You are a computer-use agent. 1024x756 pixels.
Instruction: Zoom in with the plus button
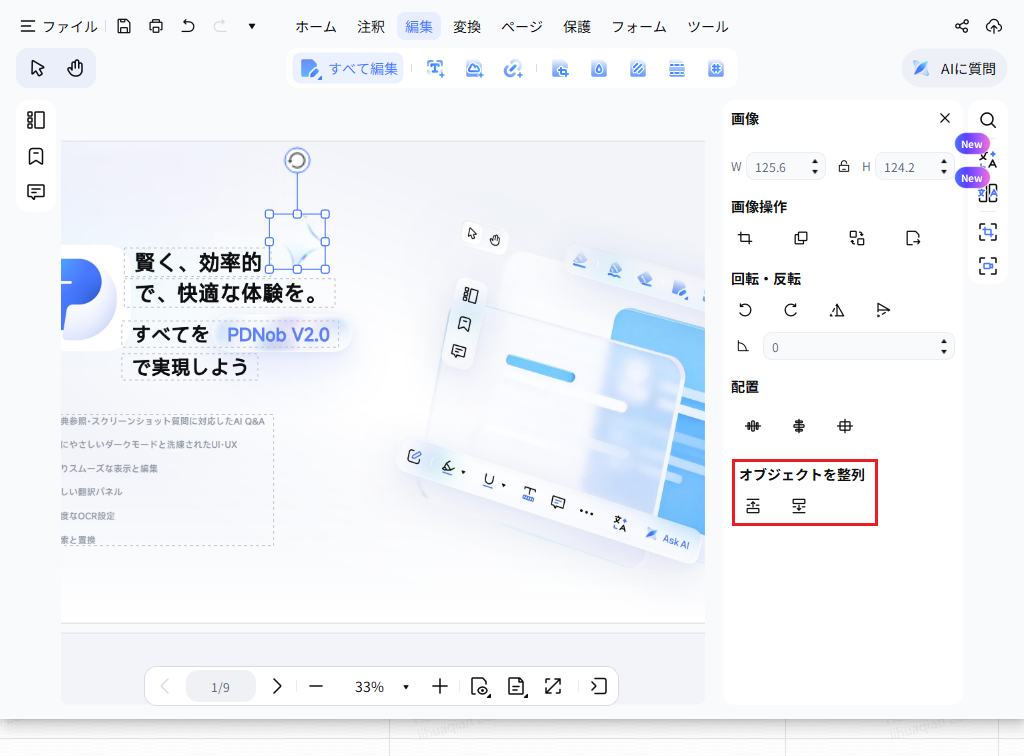tap(440, 686)
